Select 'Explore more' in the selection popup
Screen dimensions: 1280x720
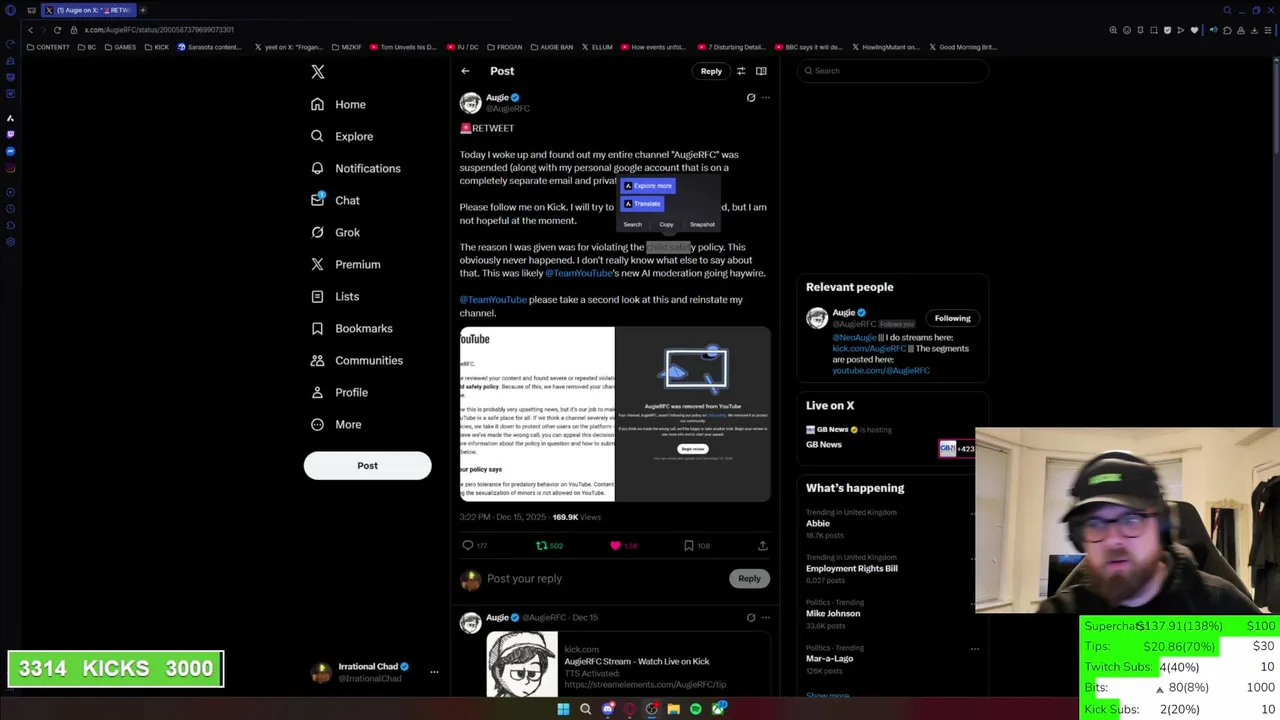pos(647,186)
